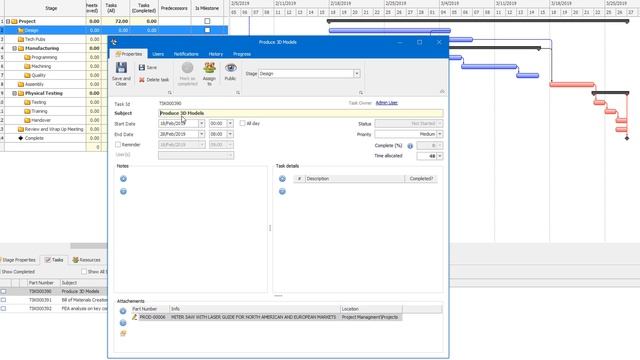Image resolution: width=640 pixels, height=360 pixels.
Task: Click the Save and Close floppy icon
Action: coord(121,68)
